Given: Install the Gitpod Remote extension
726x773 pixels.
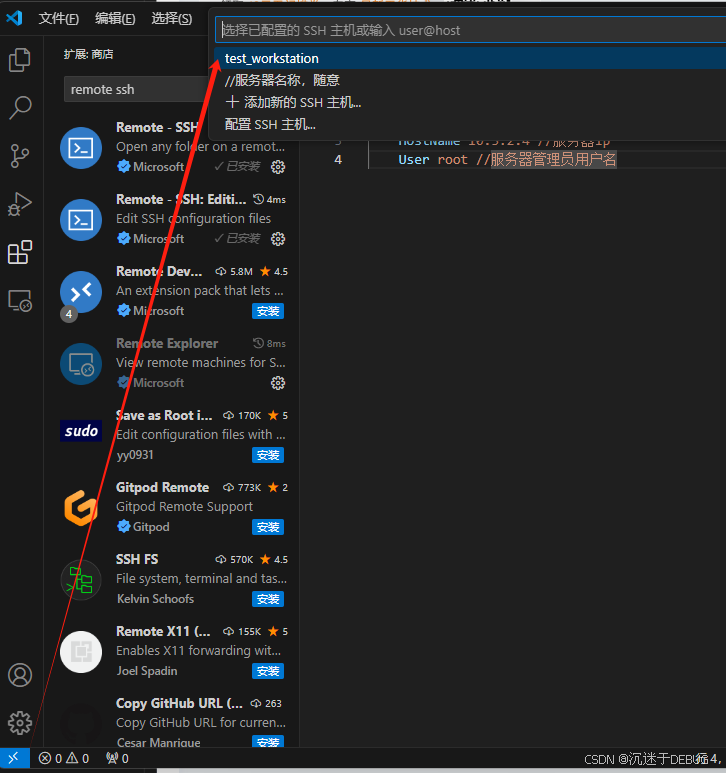Looking at the screenshot, I should click(268, 527).
